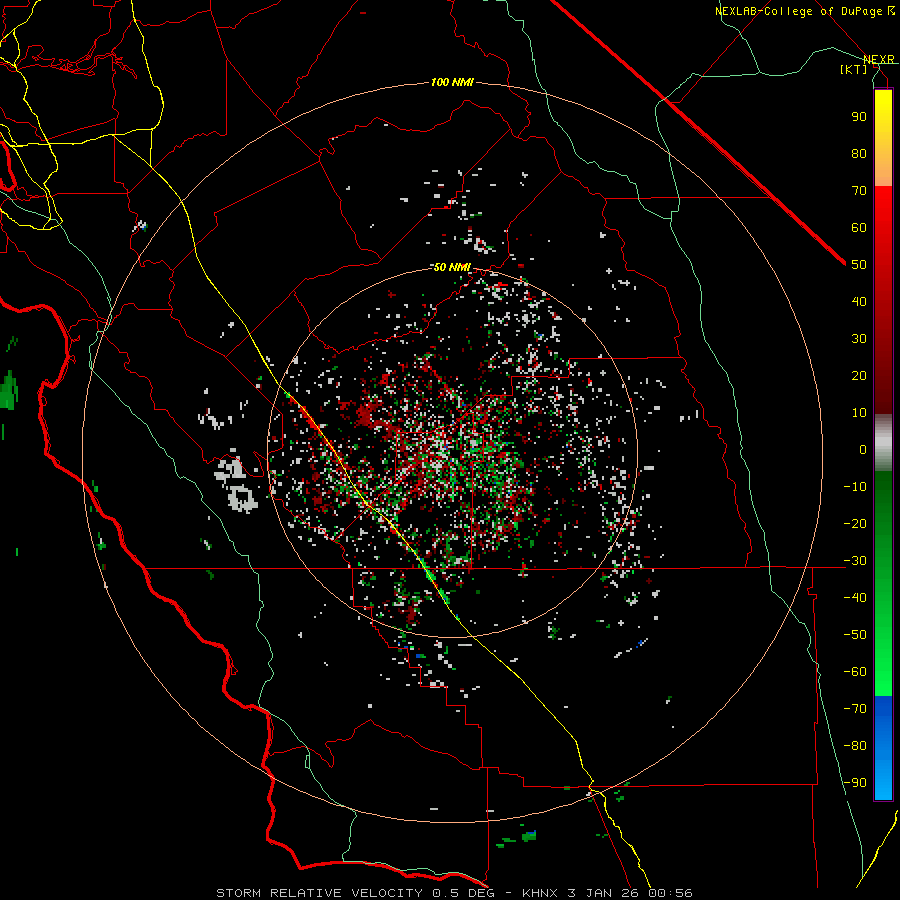
Task: Click the 10 value on the velocity scale
Action: (859, 413)
